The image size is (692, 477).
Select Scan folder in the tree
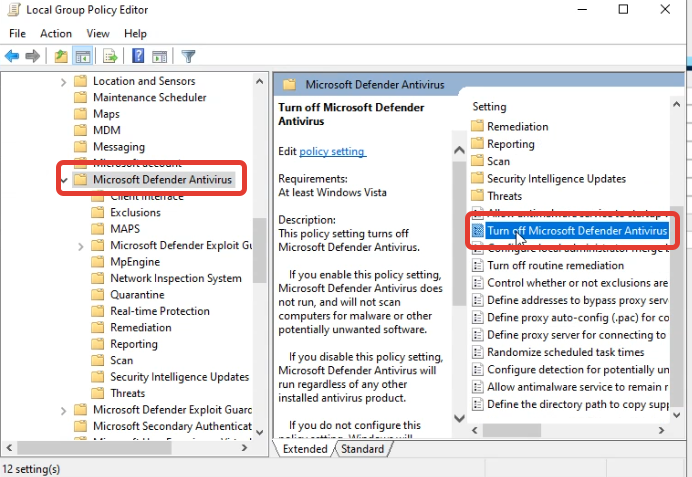click(121, 360)
